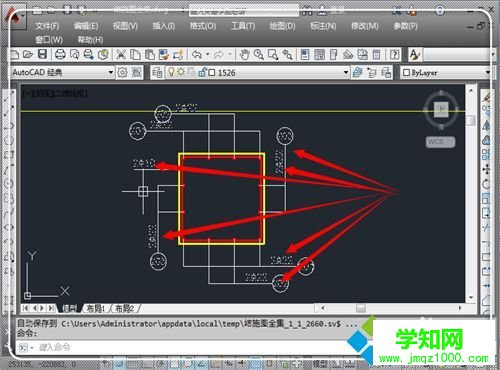Open the Undo history dropdown arrow
This screenshot has height=370, width=500.
[207, 54]
